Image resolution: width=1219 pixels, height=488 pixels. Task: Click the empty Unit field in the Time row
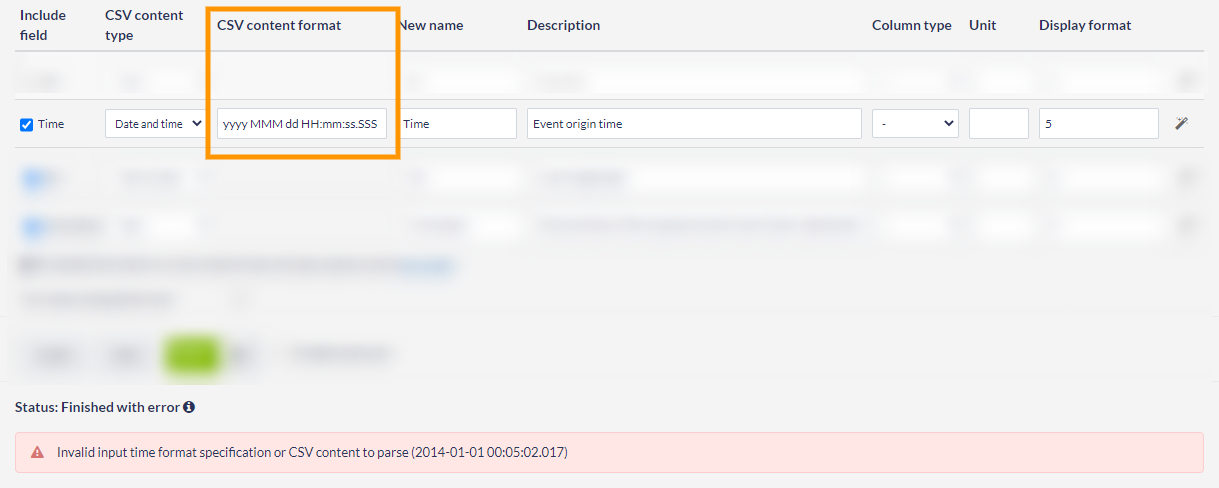coord(998,124)
